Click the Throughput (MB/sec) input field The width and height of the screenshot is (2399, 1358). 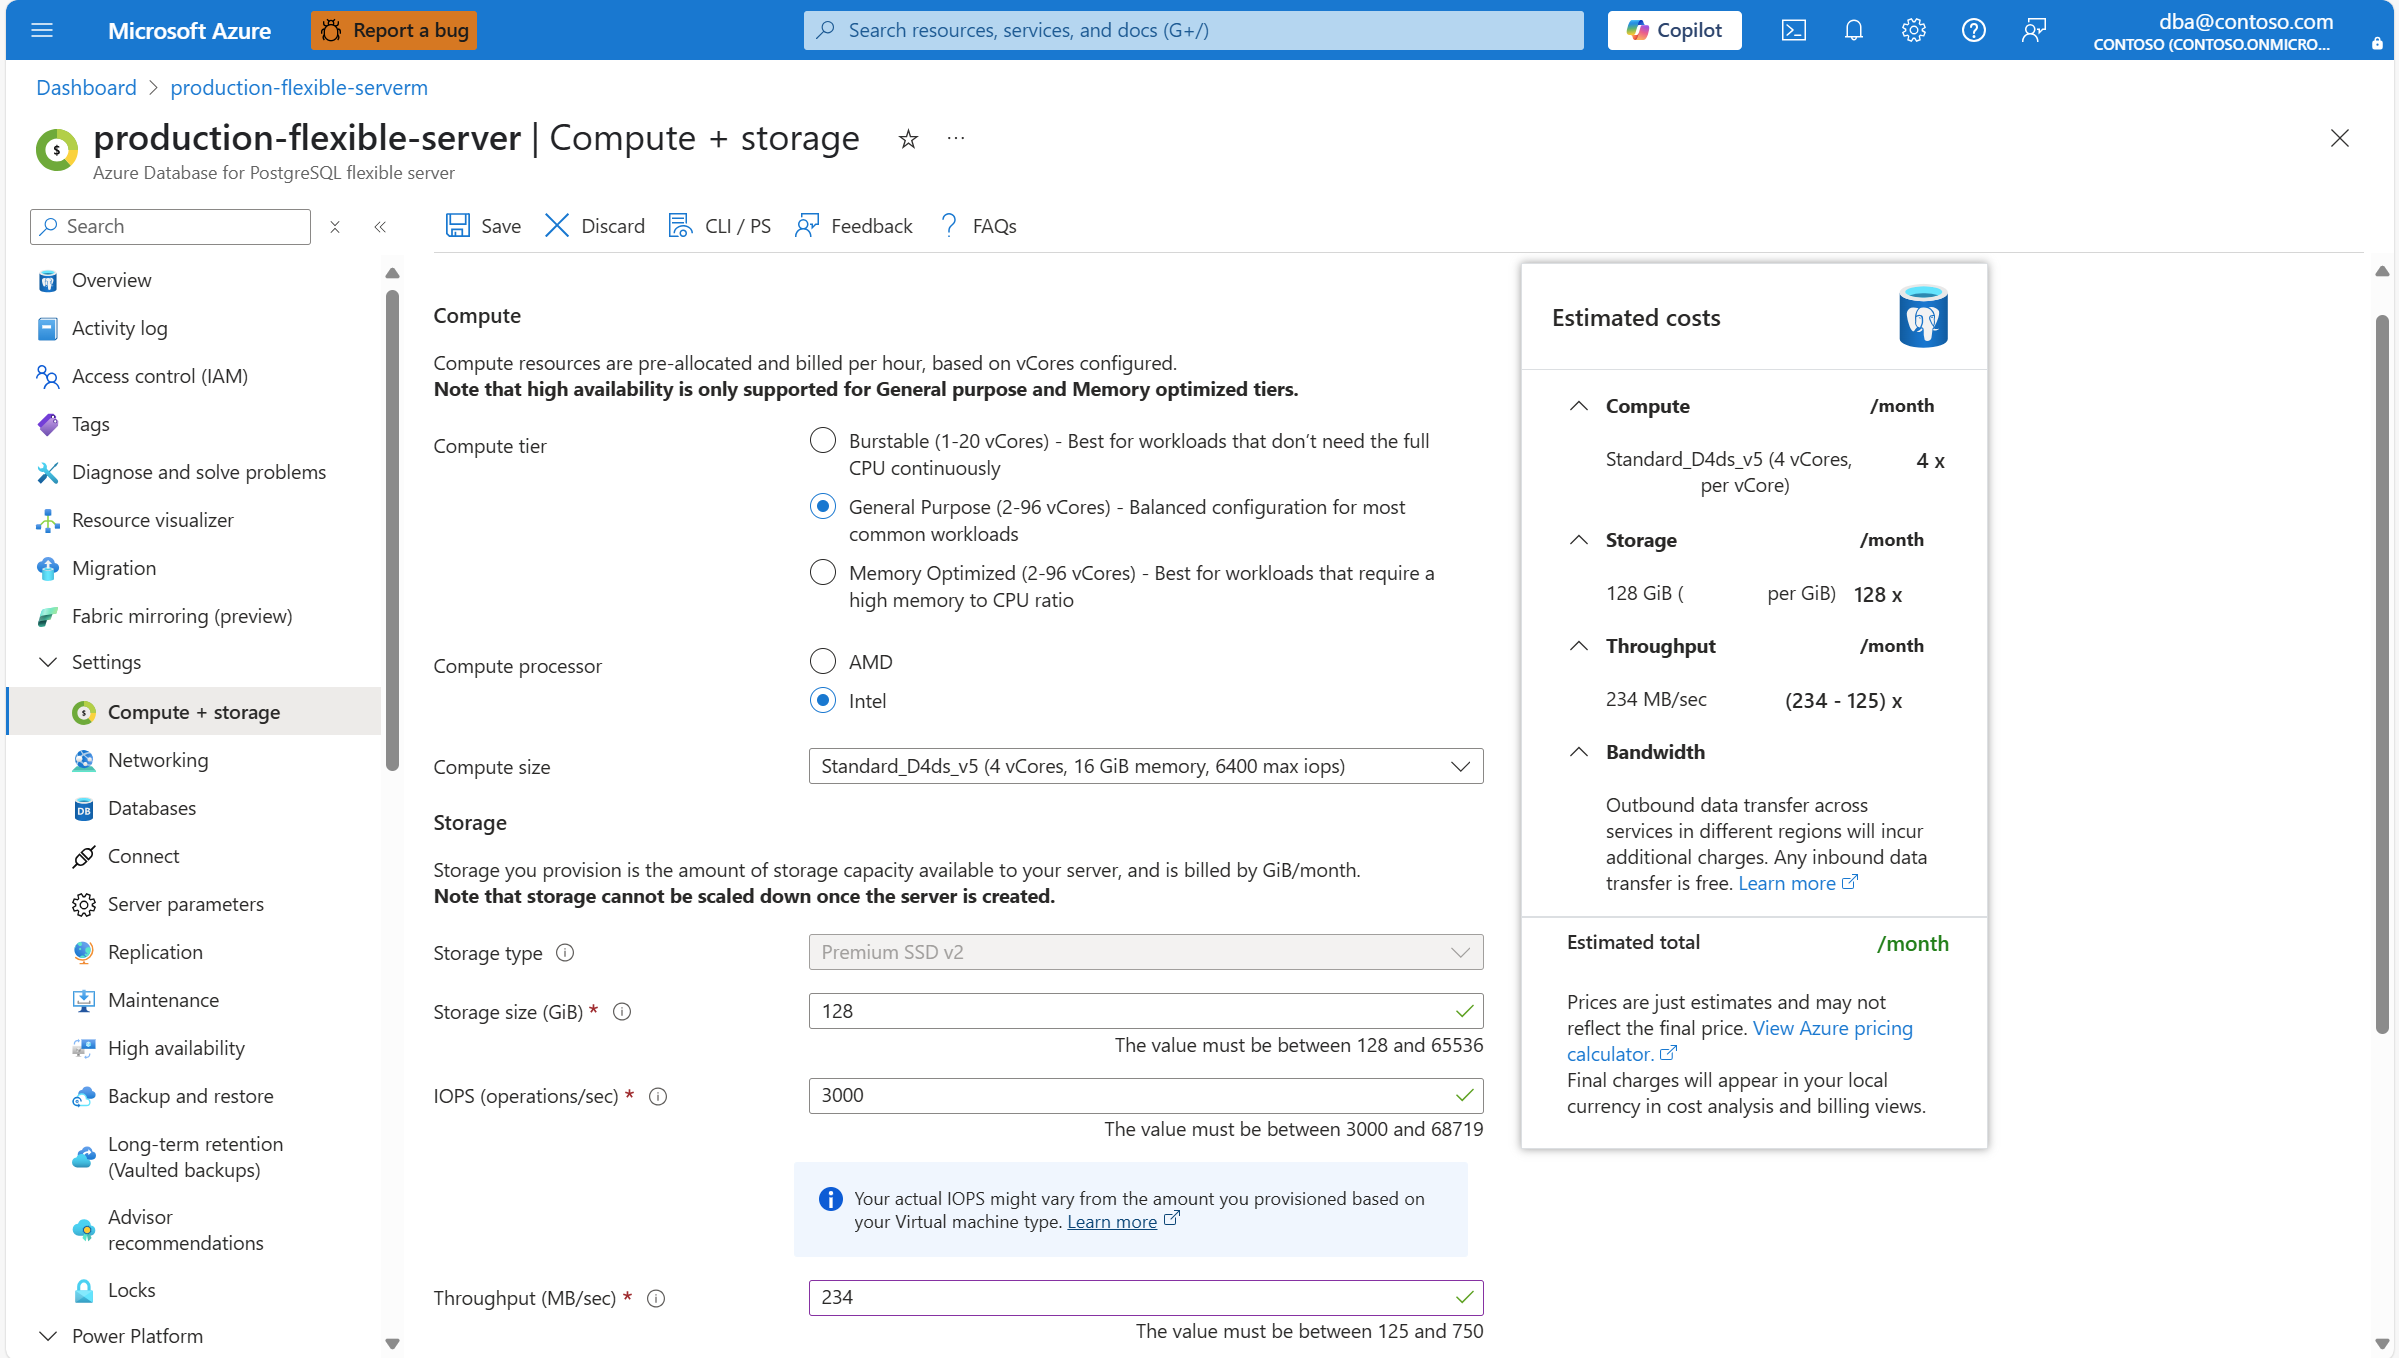(x=1130, y=1298)
